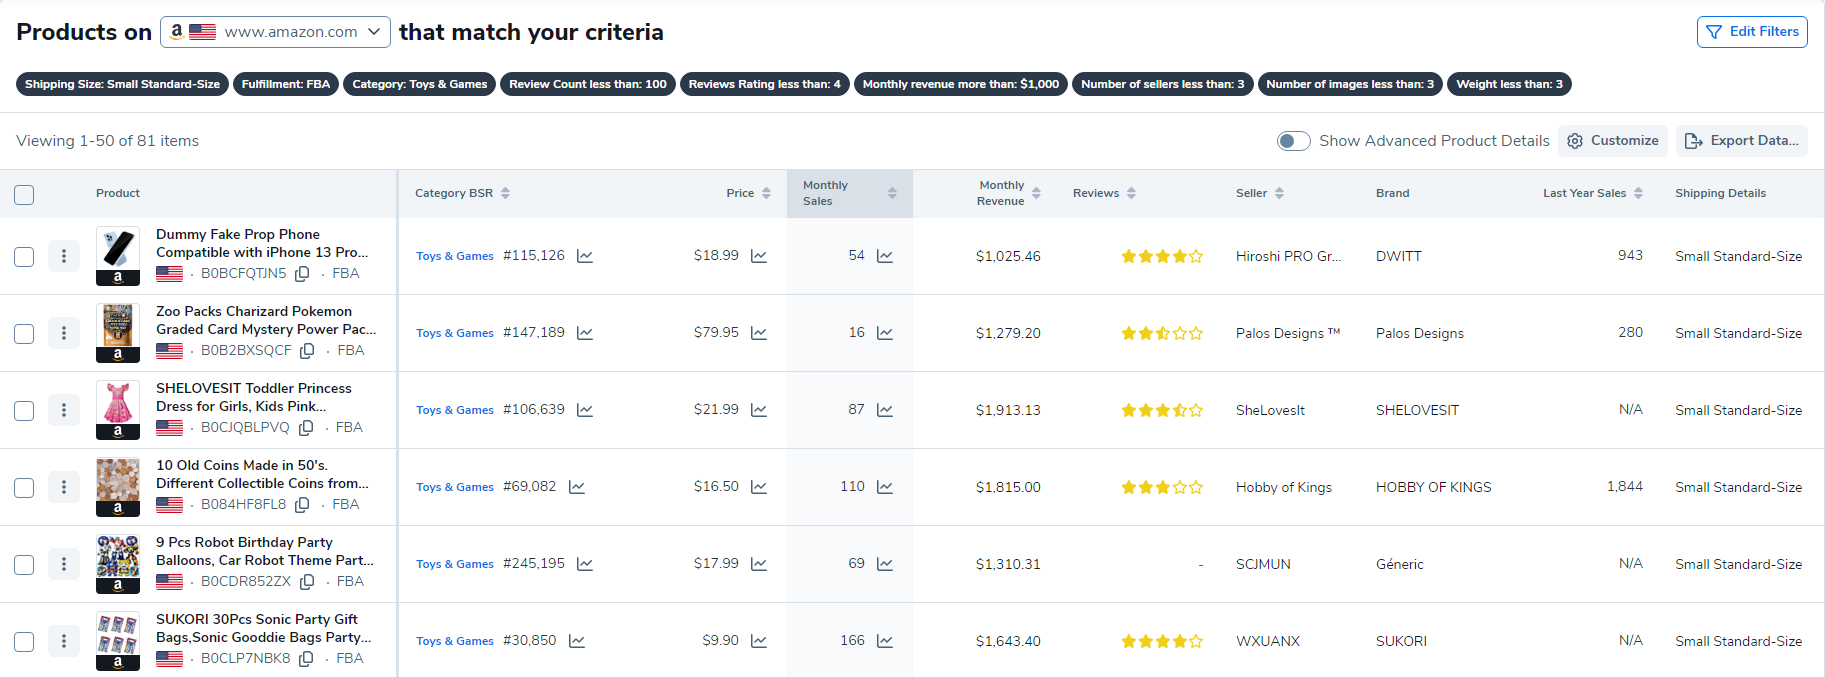This screenshot has width=1825, height=677.
Task: Open the Customize columns button
Action: pos(1613,141)
